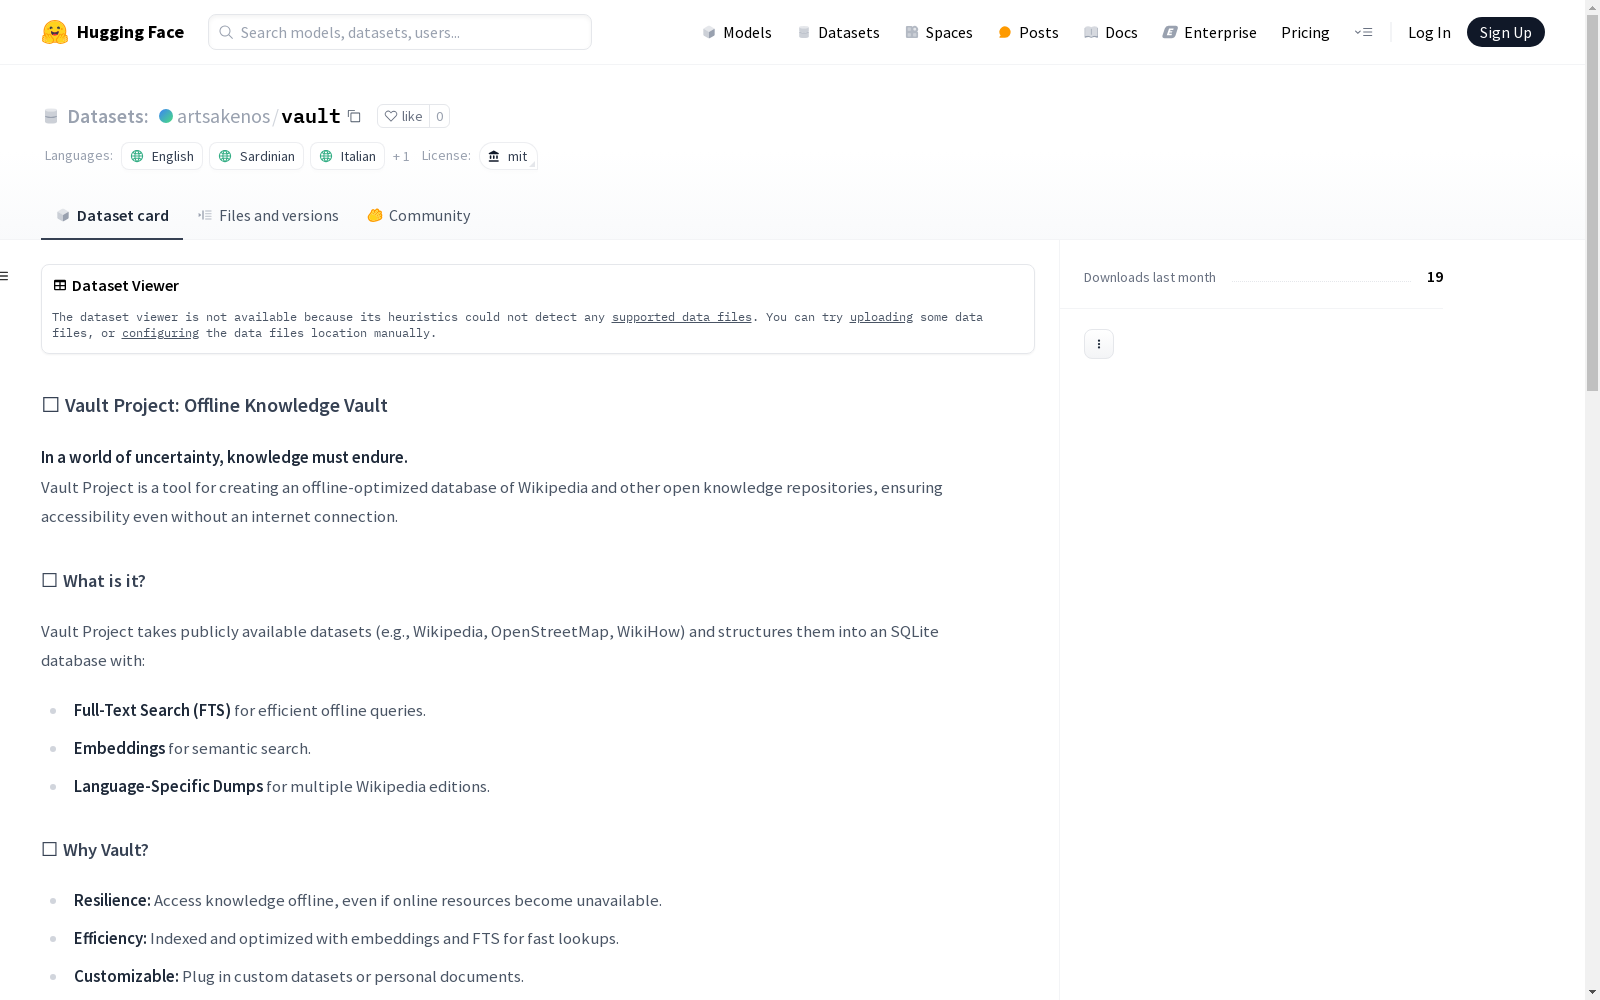Image resolution: width=1600 pixels, height=1000 pixels.
Task: Click the like count number
Action: 439,116
